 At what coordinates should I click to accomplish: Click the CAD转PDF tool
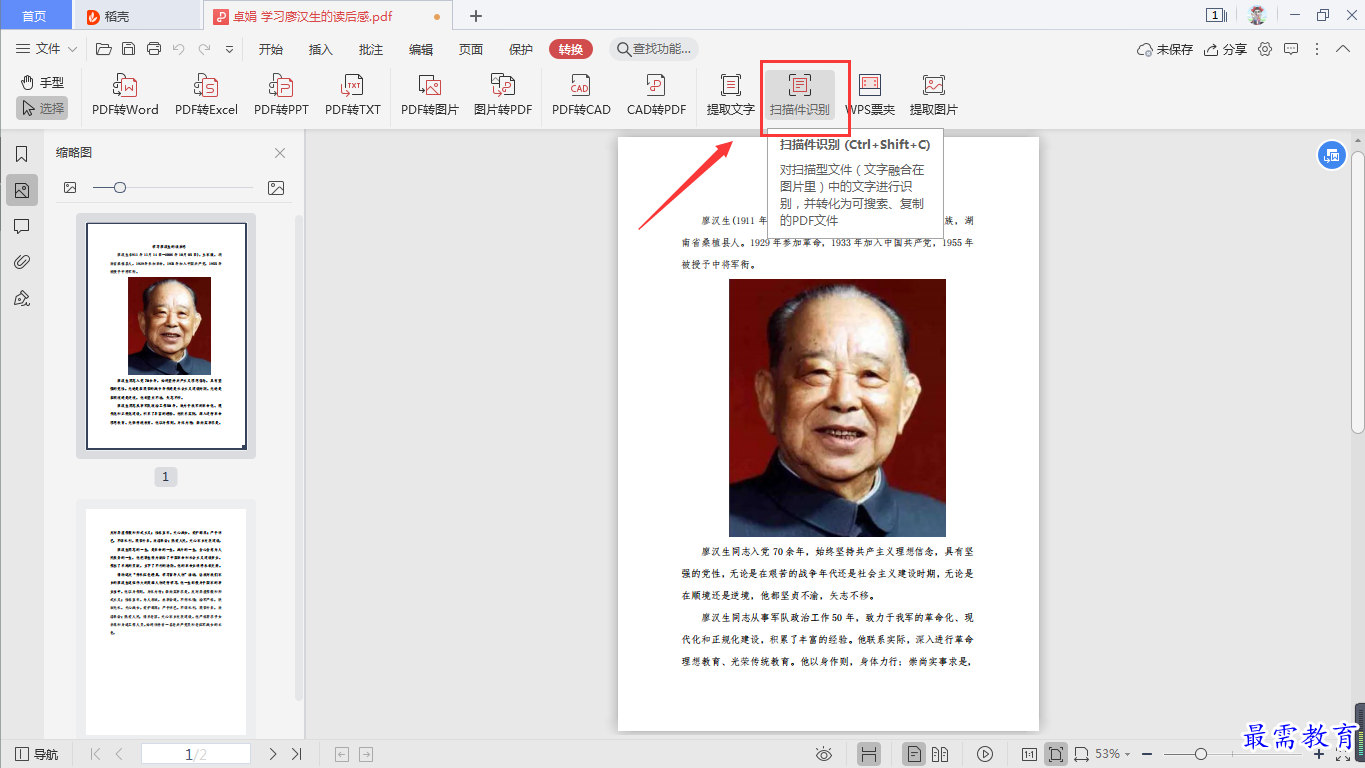coord(656,96)
